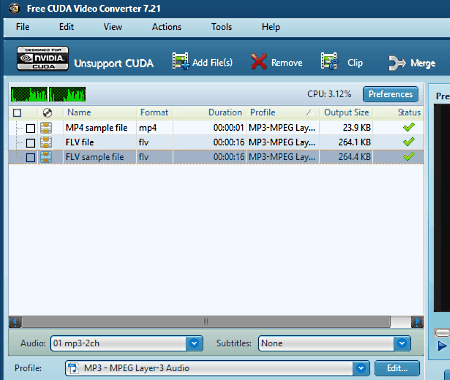Image resolution: width=450 pixels, height=380 pixels.
Task: Click the MP3 - MPEG Layer-3 Audio profile box
Action: pyautogui.click(x=217, y=368)
